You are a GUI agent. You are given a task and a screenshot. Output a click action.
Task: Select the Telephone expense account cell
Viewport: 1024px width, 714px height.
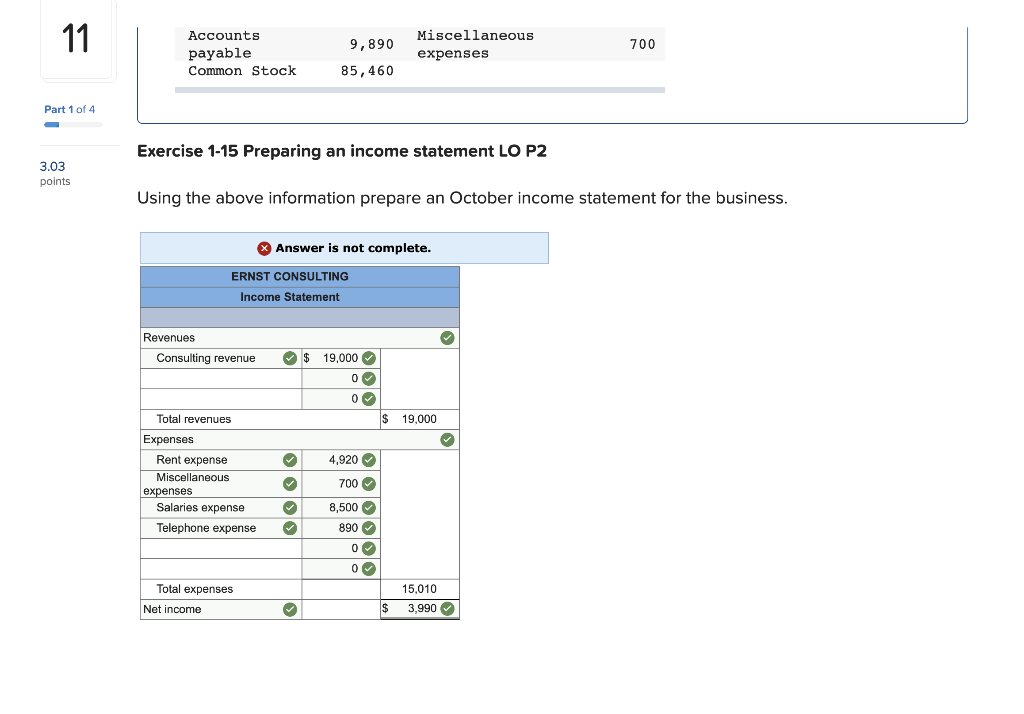click(x=221, y=528)
